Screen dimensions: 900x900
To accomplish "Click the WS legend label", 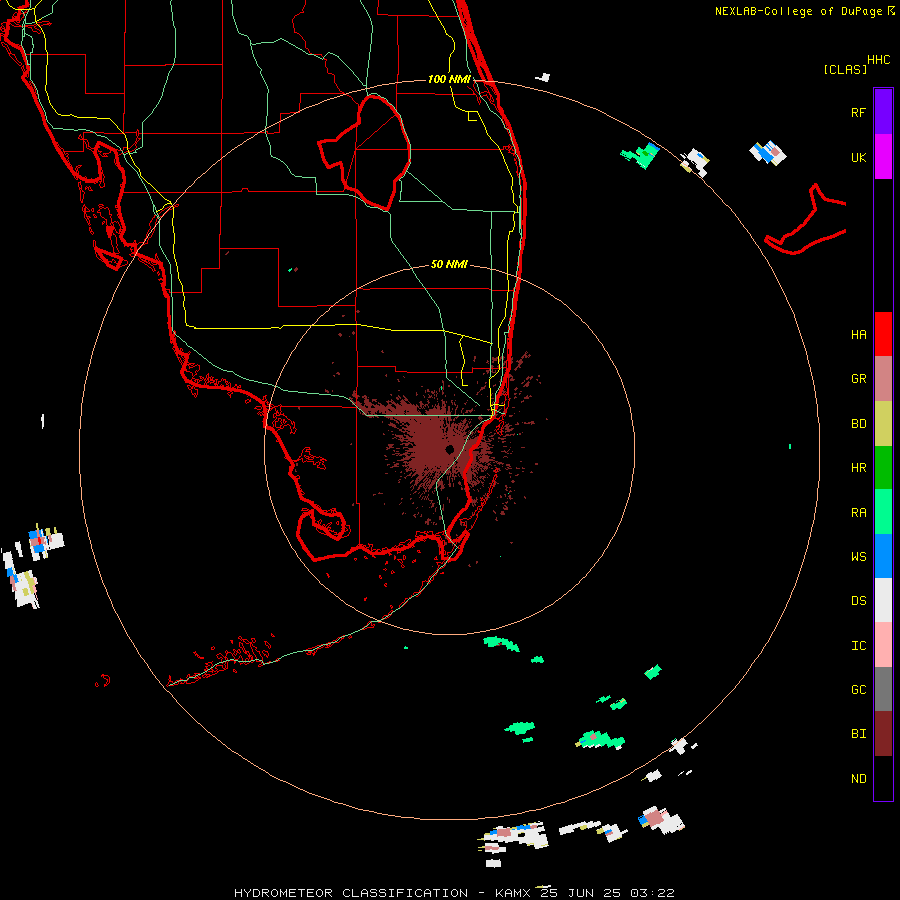I will pyautogui.click(x=858, y=557).
